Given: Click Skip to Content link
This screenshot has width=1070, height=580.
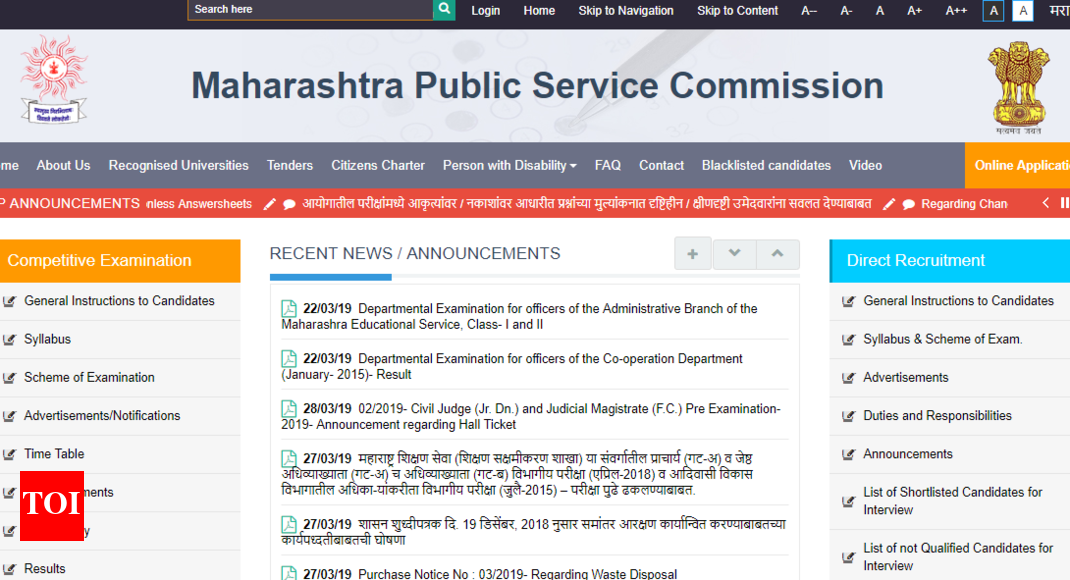Looking at the screenshot, I should pyautogui.click(x=738, y=11).
